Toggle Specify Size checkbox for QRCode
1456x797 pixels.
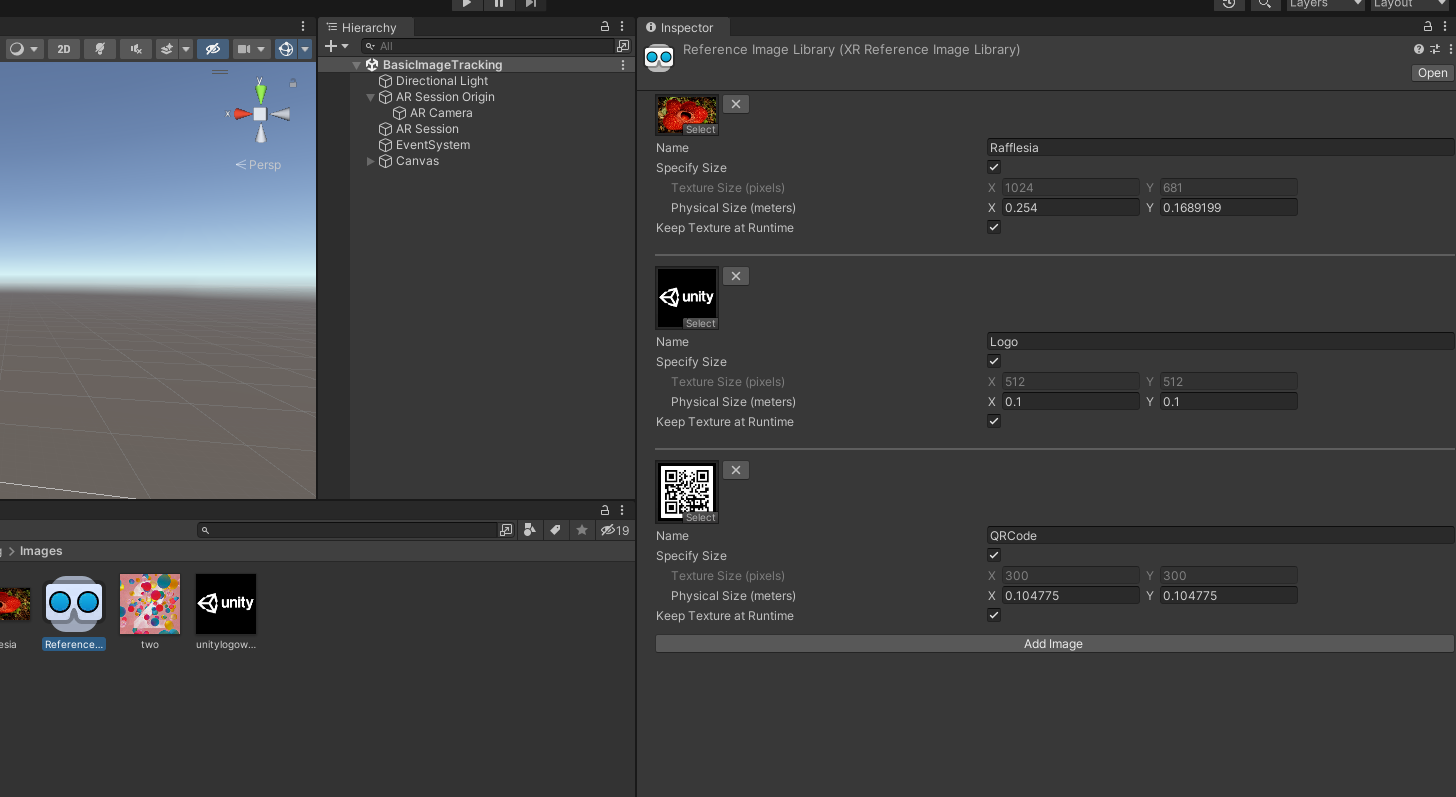(994, 556)
